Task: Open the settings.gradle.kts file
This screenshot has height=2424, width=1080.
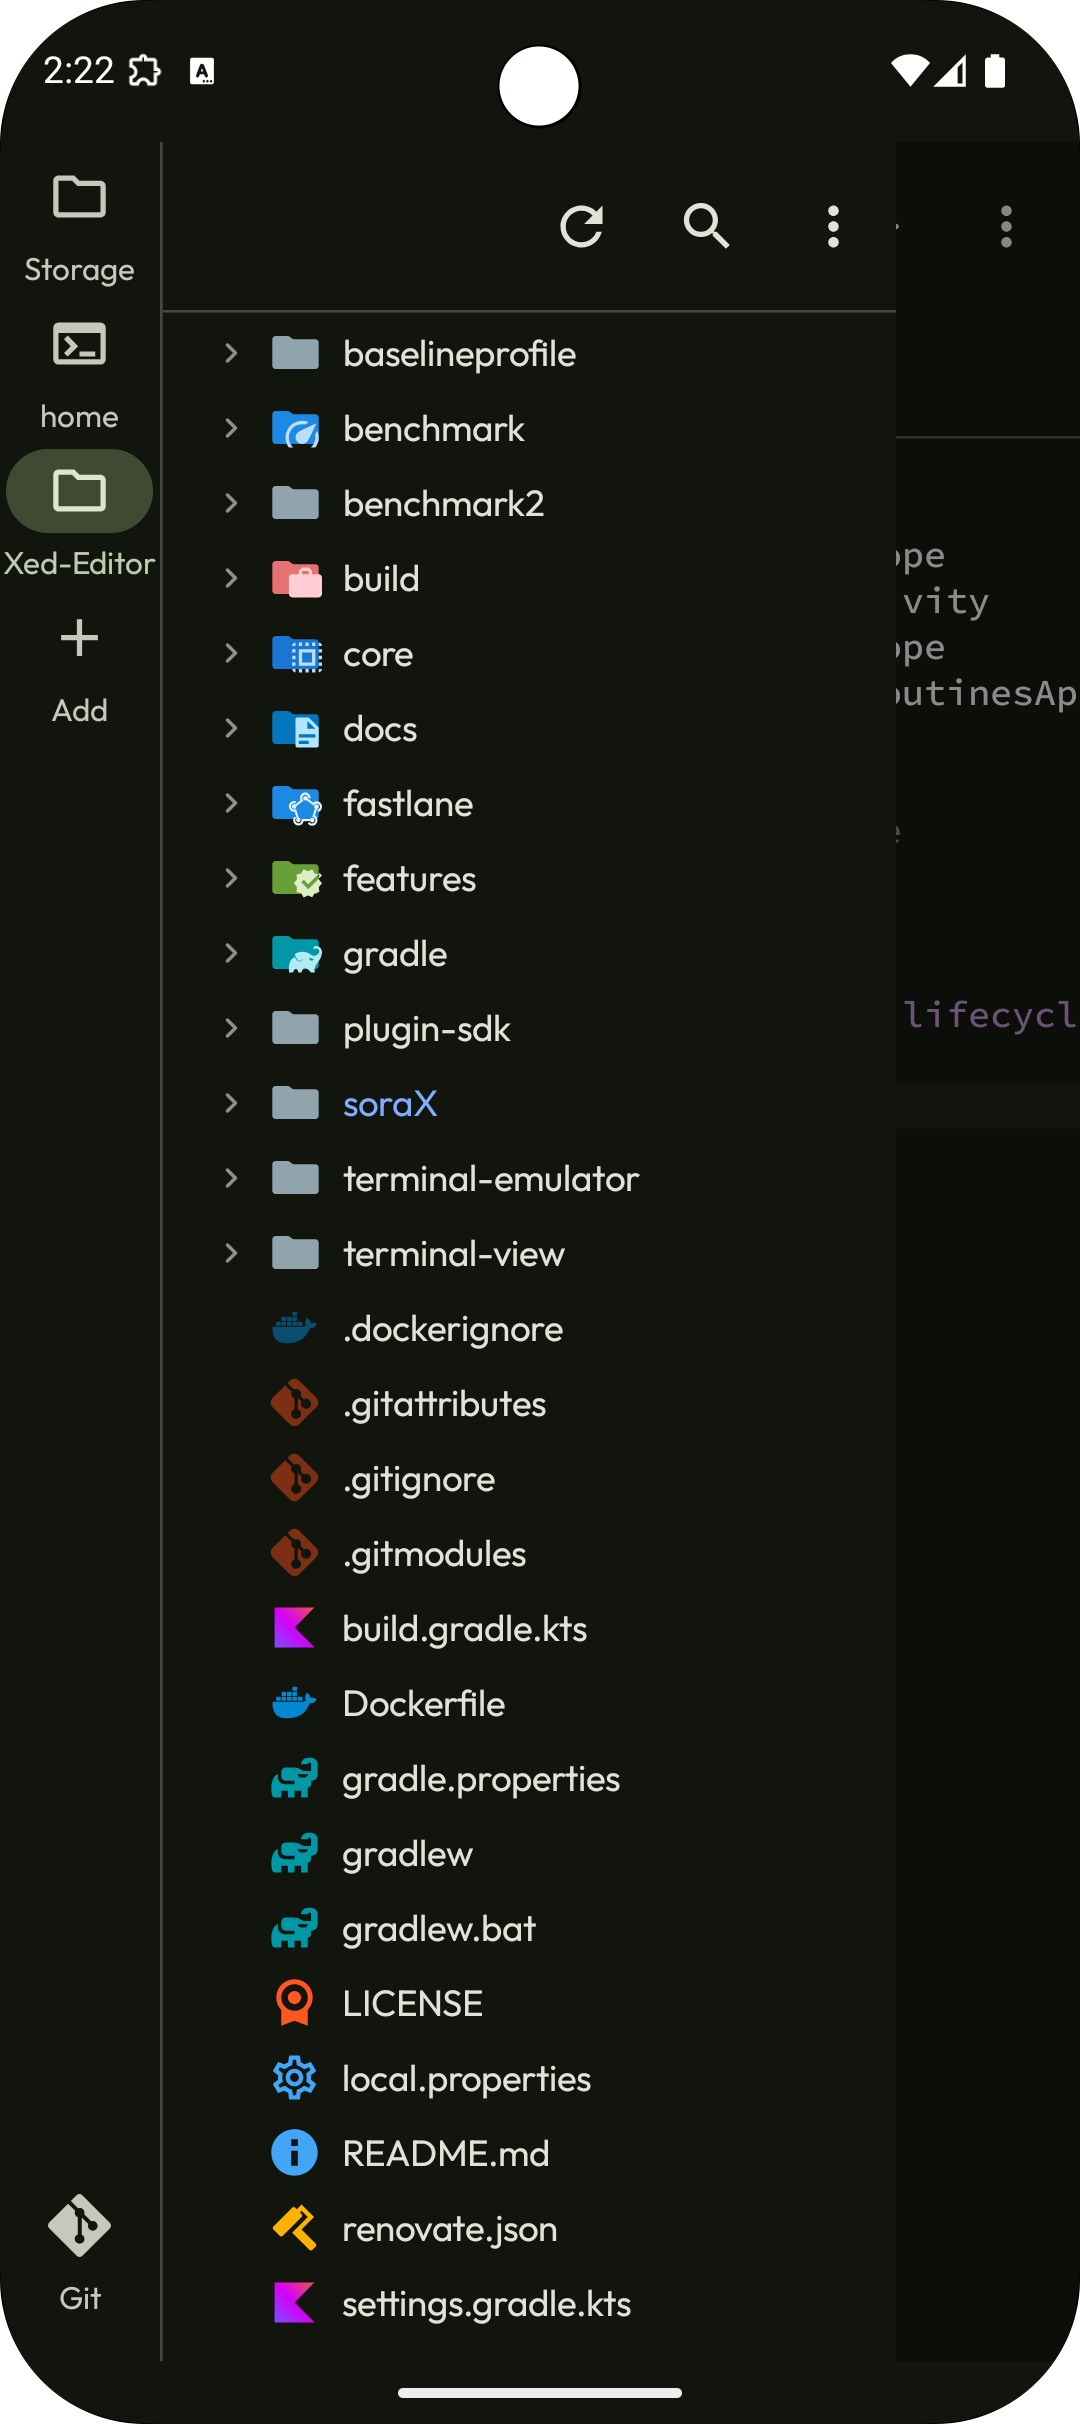Action: (x=529, y=2304)
